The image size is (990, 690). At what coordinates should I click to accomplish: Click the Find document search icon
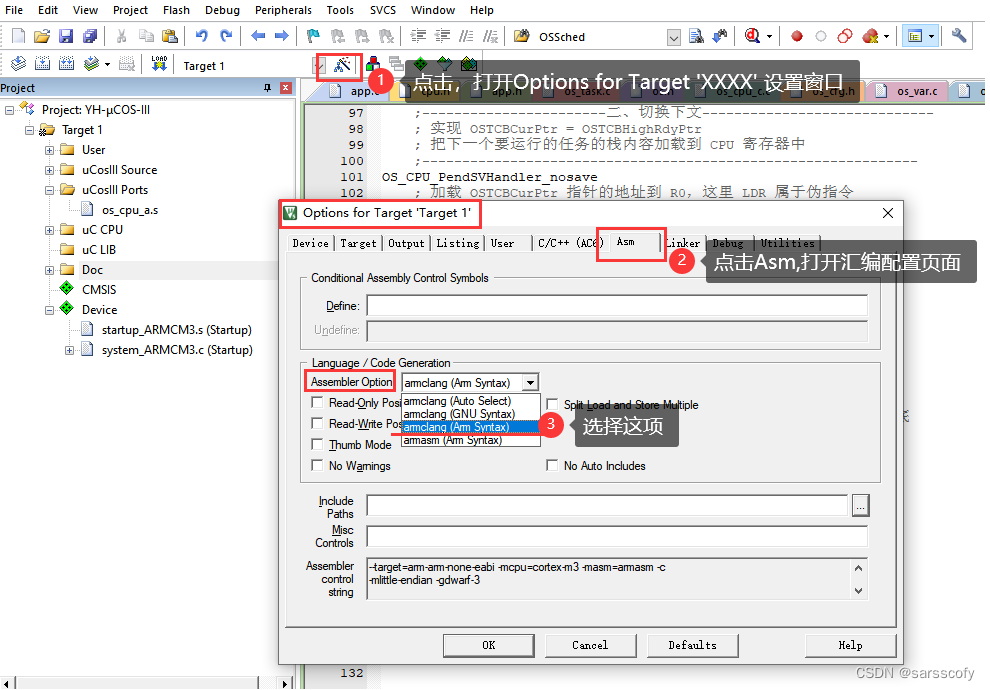click(696, 36)
